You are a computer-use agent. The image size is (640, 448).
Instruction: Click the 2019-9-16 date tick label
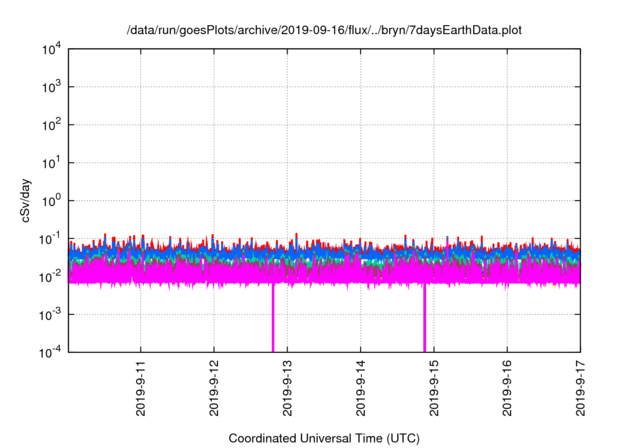[507, 388]
